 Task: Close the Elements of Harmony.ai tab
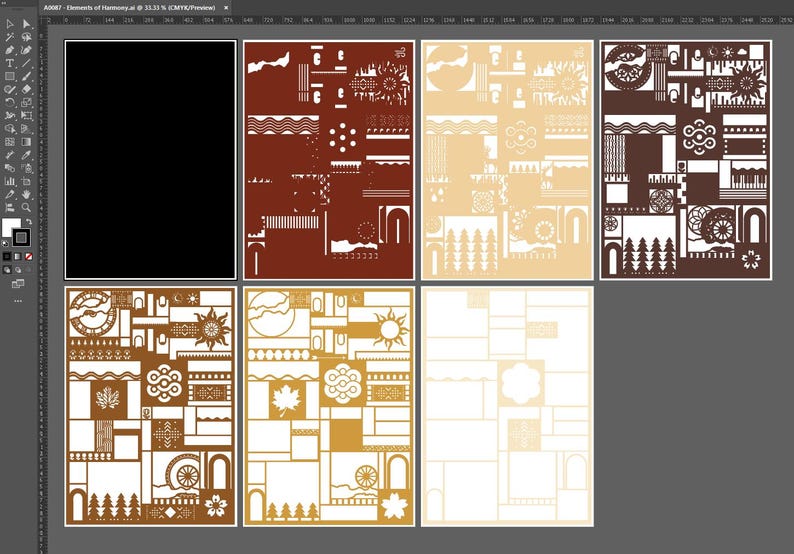click(x=226, y=8)
